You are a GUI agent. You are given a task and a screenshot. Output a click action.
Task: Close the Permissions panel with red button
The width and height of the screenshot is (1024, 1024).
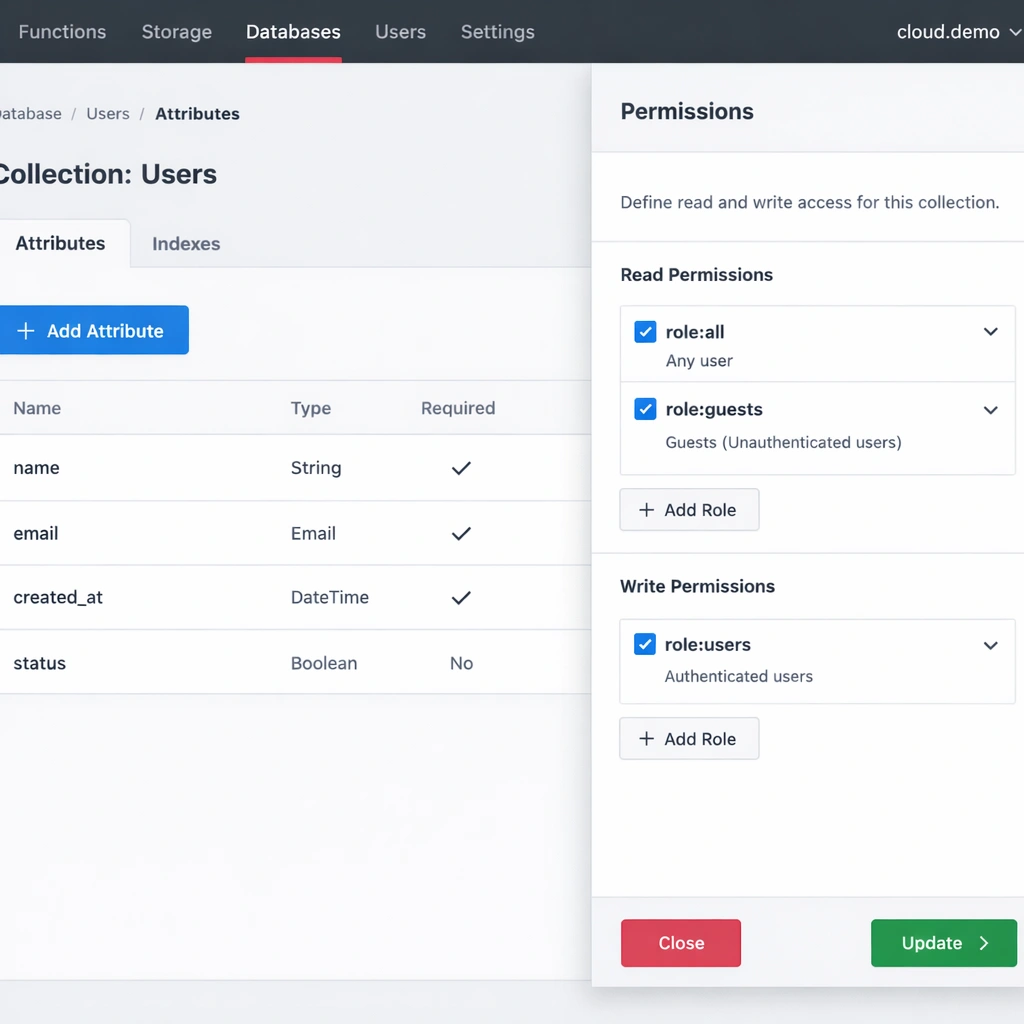point(681,943)
